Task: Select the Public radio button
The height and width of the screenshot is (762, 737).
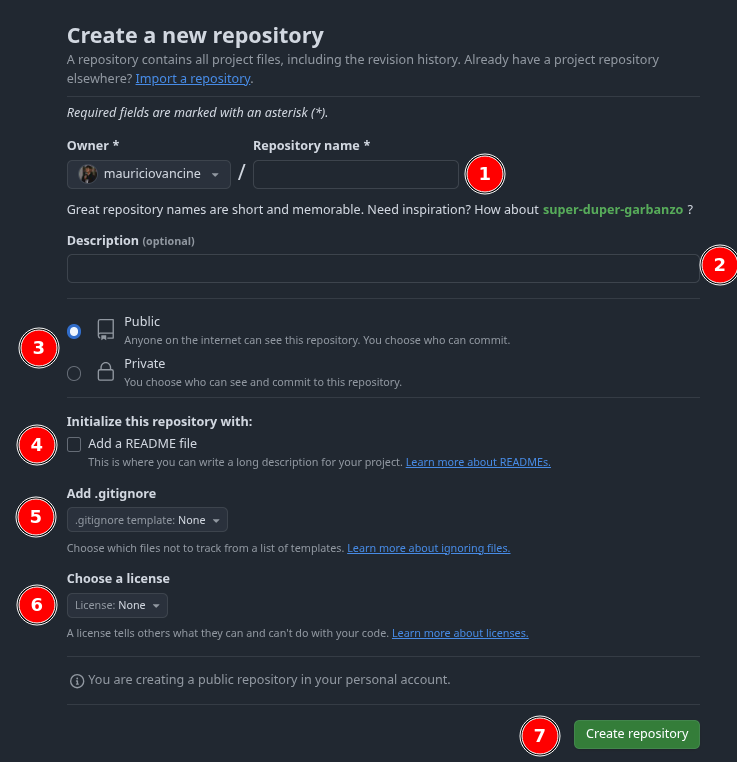Action: 74,331
